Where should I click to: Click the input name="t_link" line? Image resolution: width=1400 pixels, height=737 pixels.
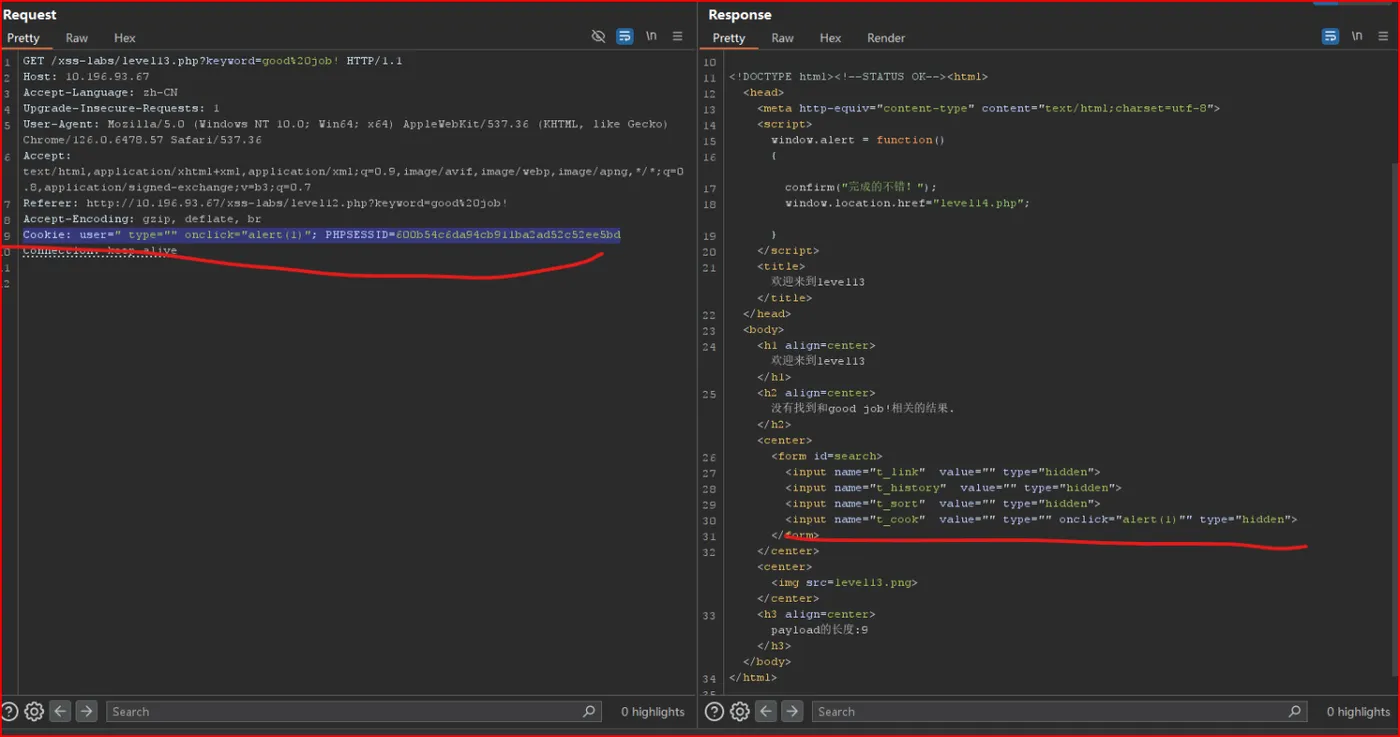943,472
